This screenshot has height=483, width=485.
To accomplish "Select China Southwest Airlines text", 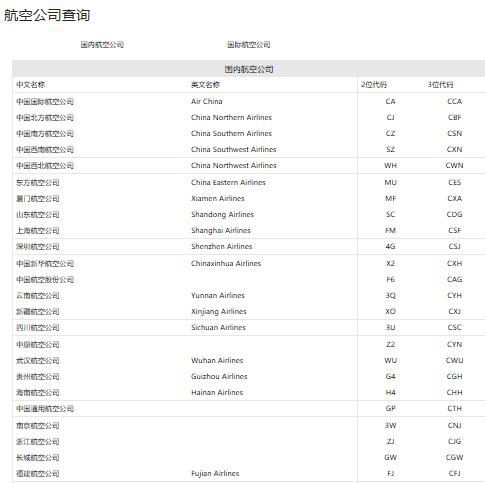I will point(234,149).
